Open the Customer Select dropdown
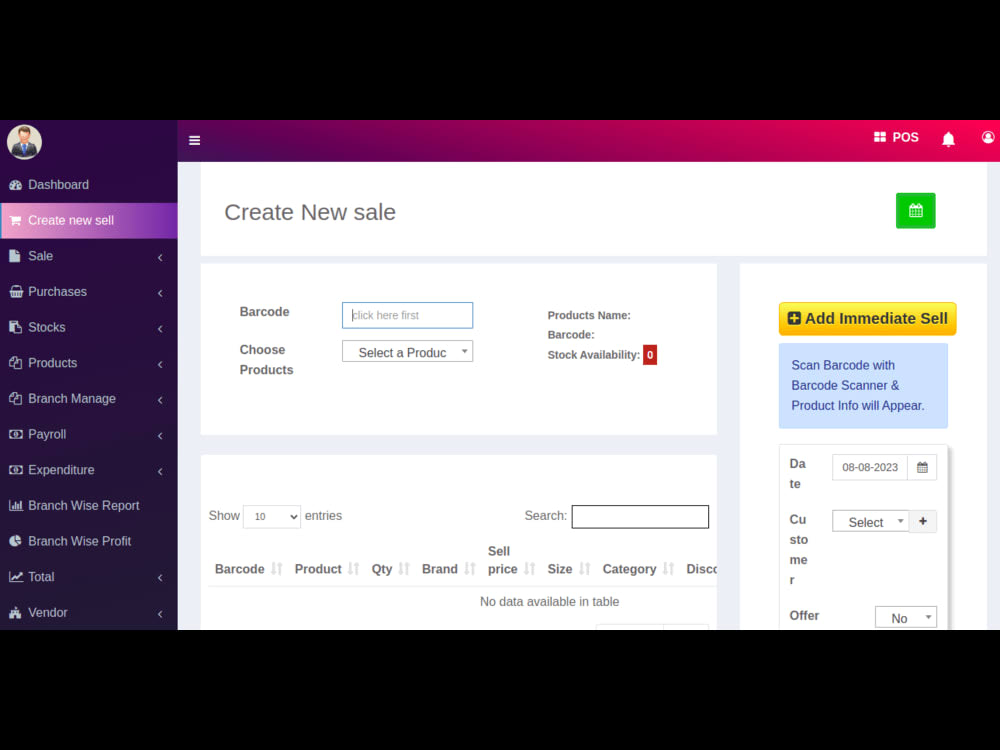Viewport: 1000px width, 750px height. [871, 522]
